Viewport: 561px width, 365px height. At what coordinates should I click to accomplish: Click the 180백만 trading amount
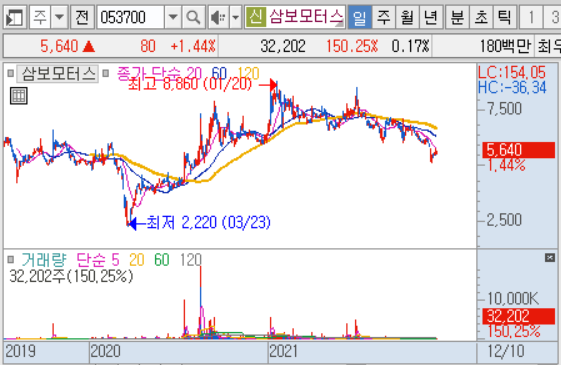[x=505, y=46]
